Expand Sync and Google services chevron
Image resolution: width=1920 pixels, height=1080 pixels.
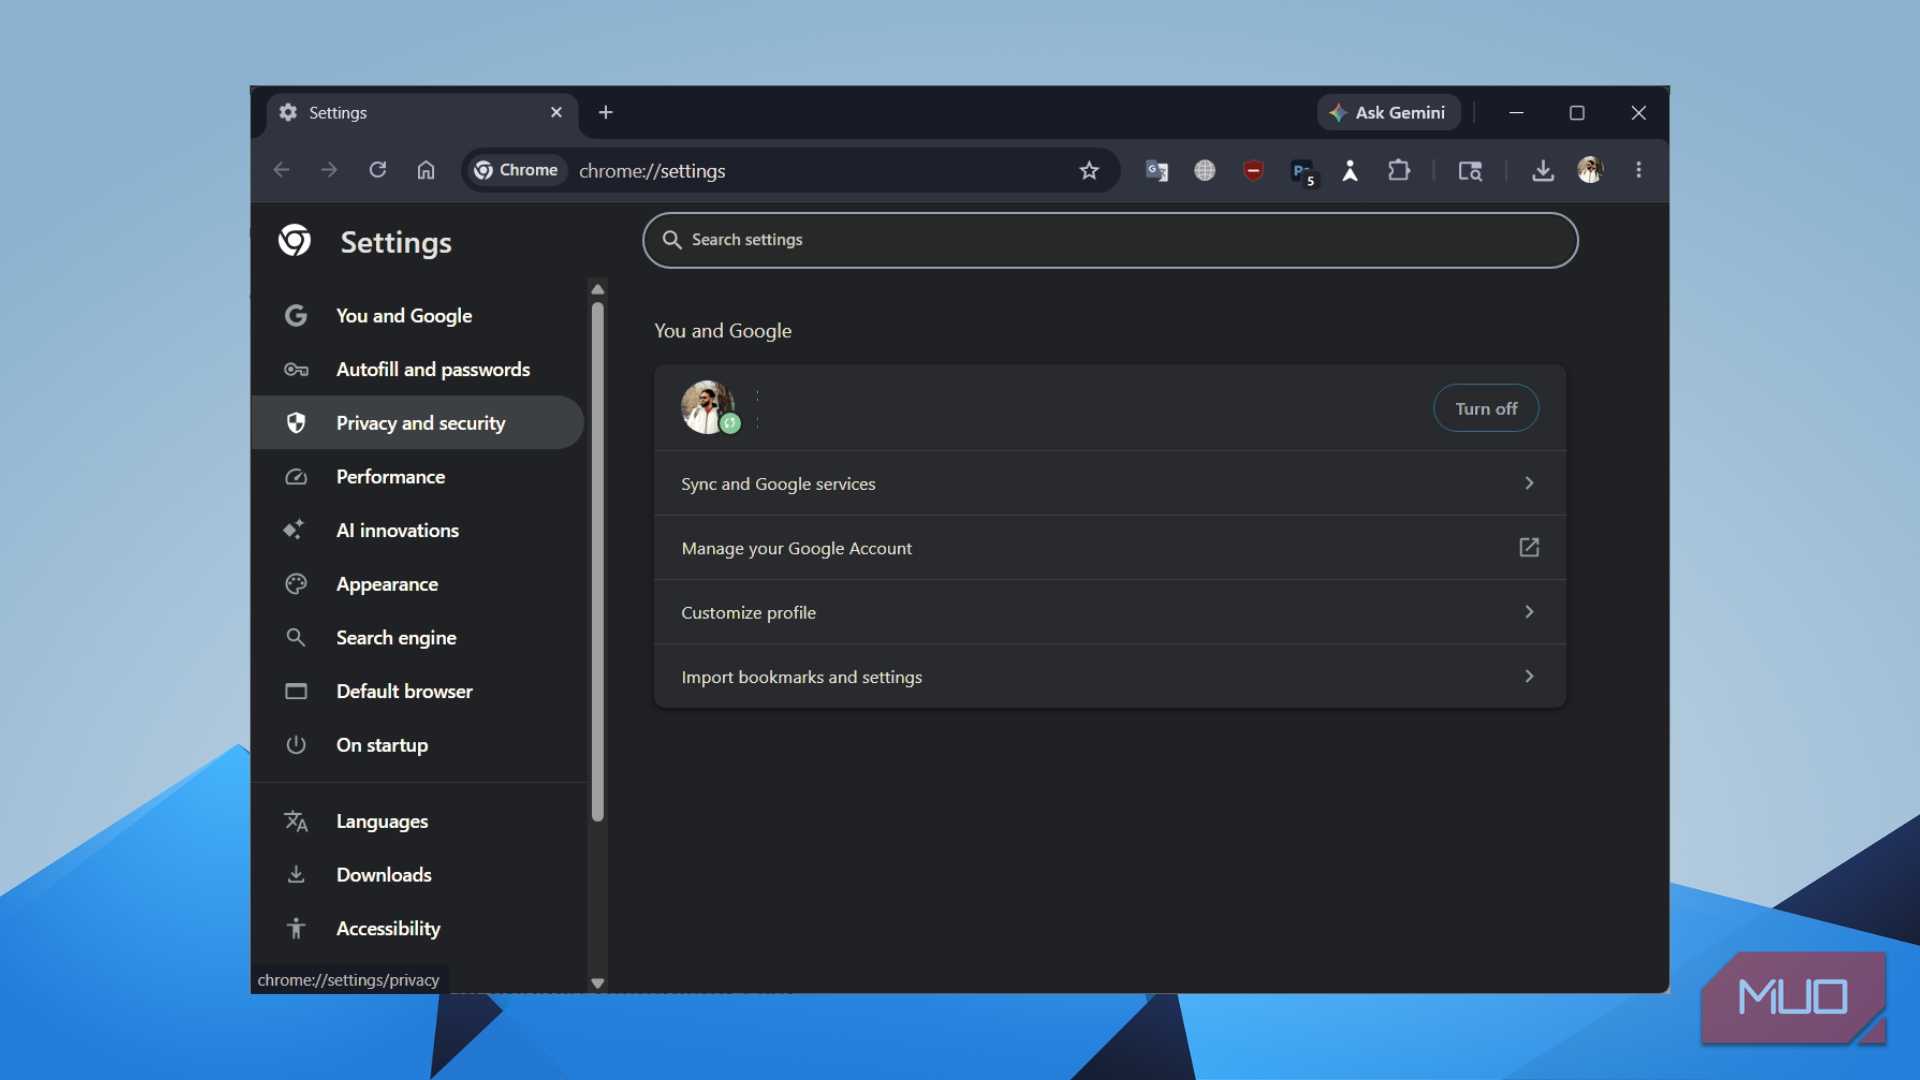tap(1529, 483)
